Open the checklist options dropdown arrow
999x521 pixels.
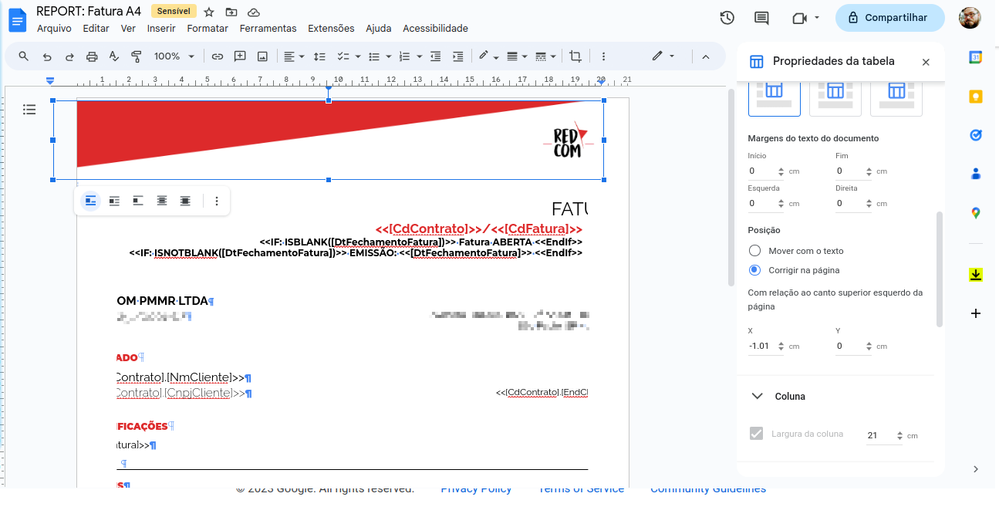pyautogui.click(x=358, y=57)
